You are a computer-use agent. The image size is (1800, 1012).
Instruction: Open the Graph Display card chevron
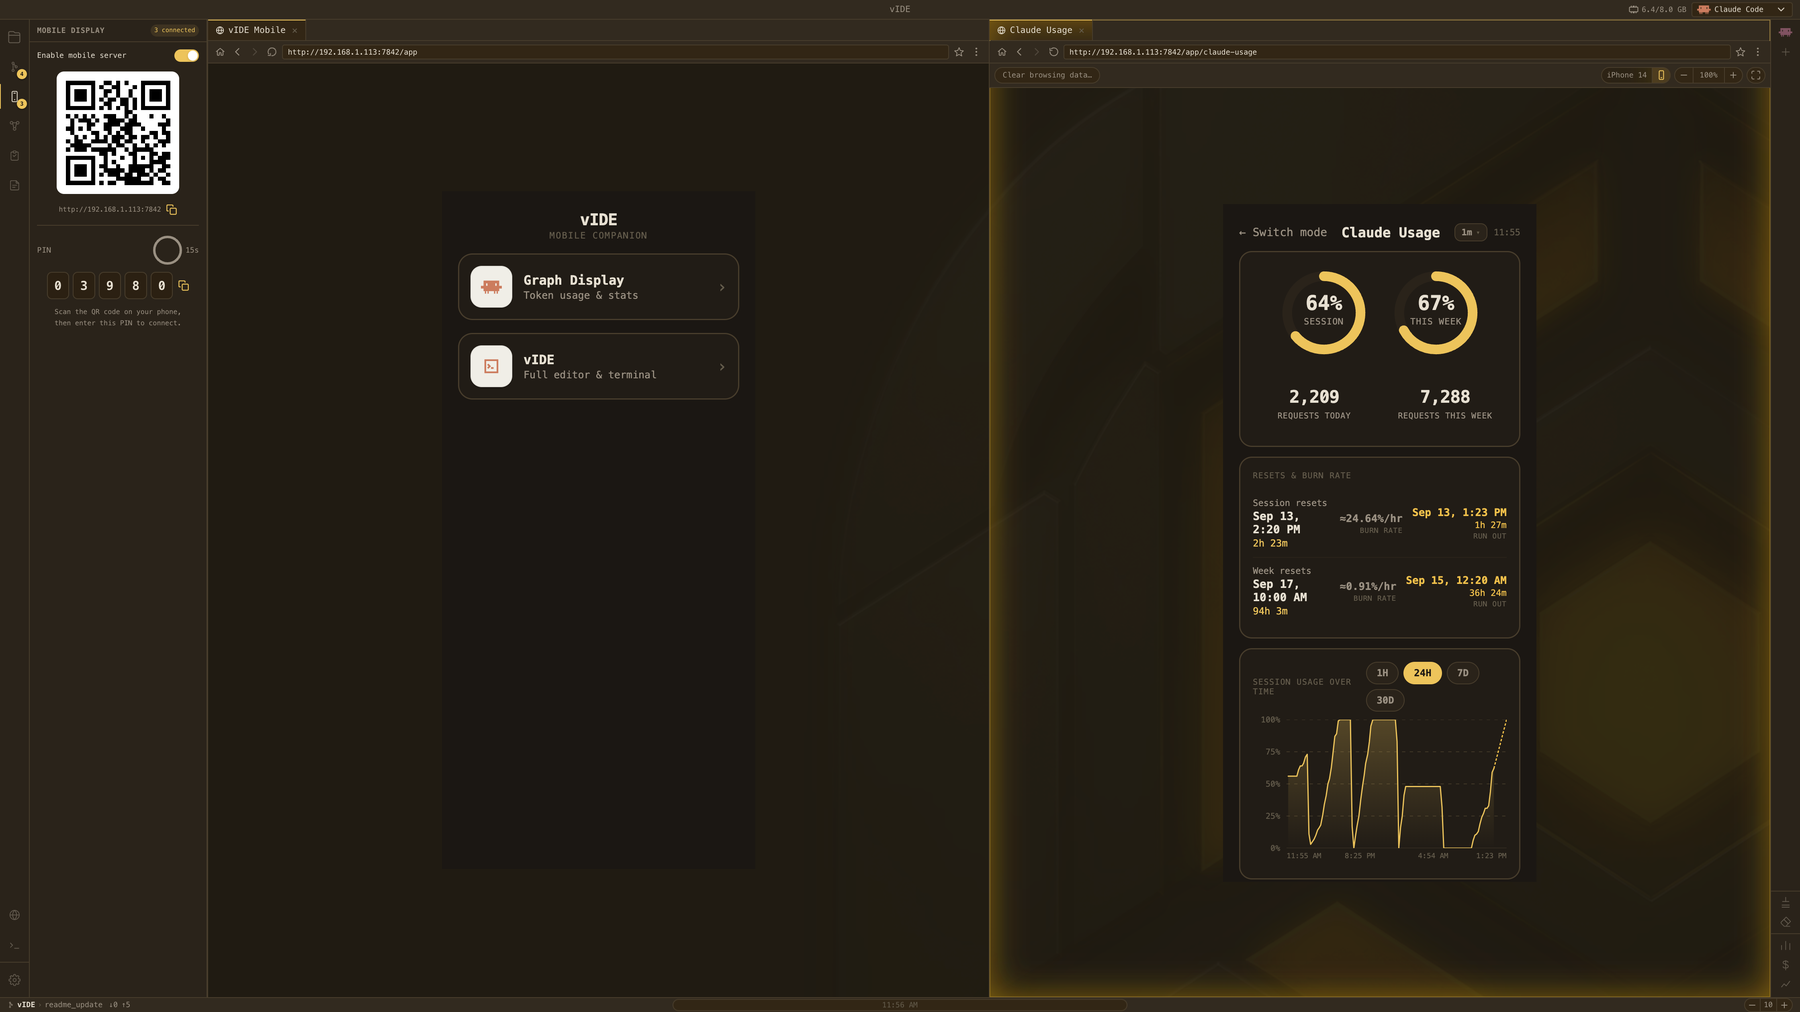(x=722, y=288)
